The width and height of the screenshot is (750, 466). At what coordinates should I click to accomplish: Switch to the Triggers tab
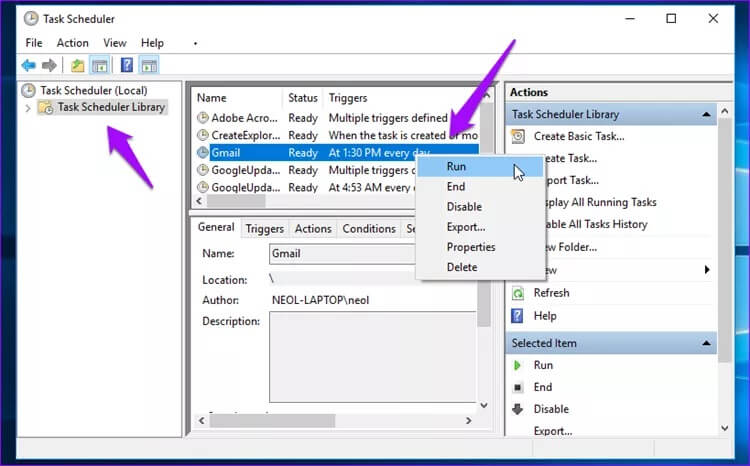265,229
